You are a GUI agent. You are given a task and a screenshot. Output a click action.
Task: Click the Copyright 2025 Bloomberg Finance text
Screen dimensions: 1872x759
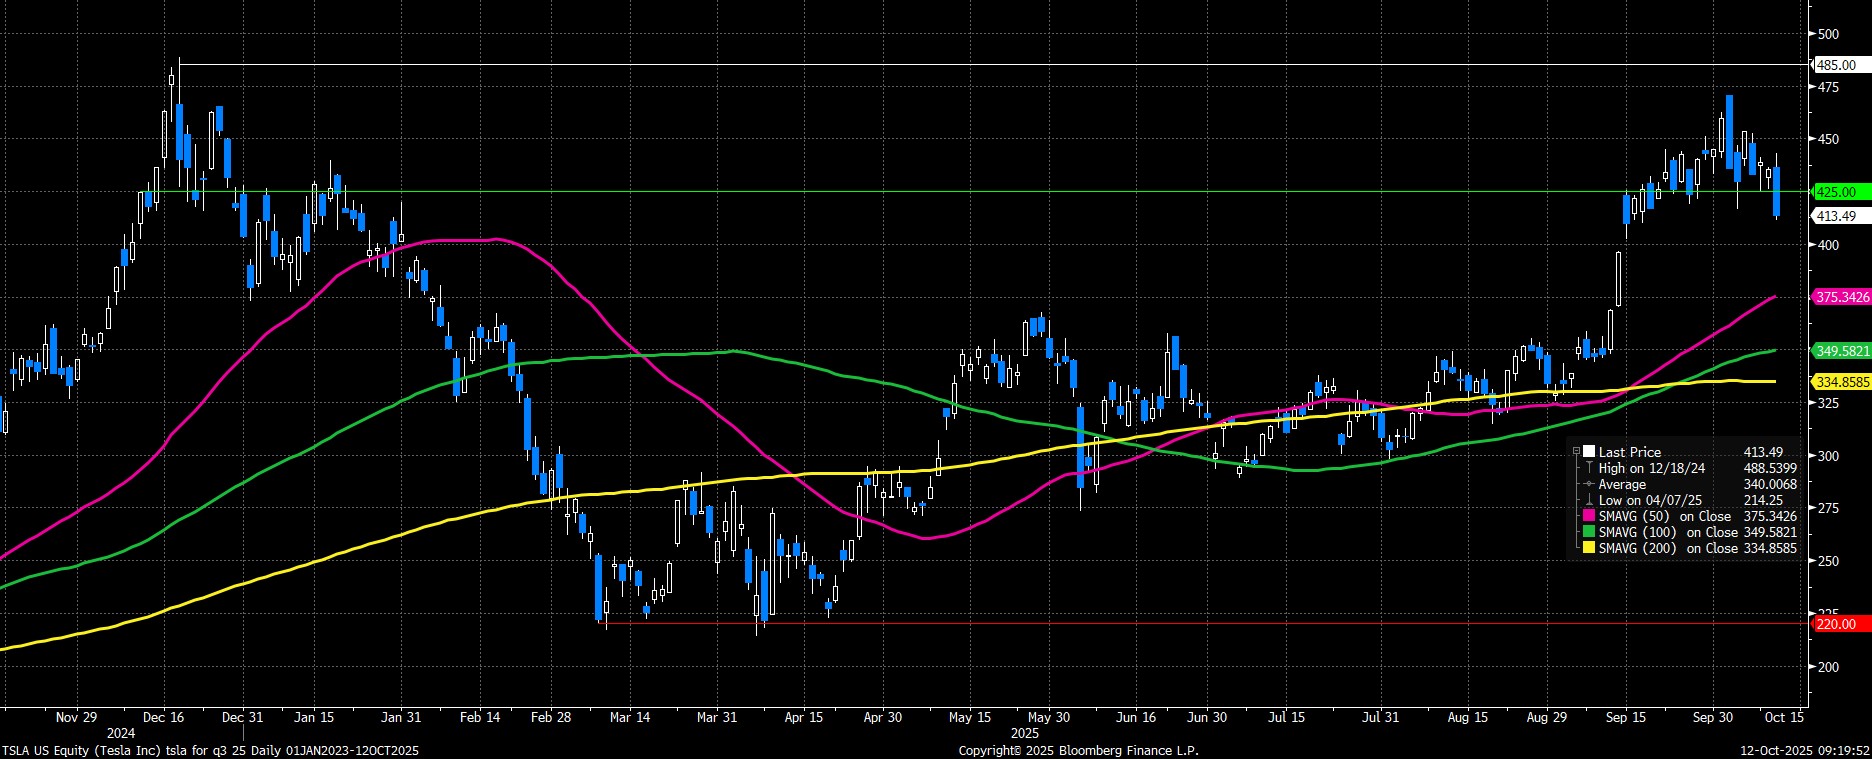(x=1078, y=750)
